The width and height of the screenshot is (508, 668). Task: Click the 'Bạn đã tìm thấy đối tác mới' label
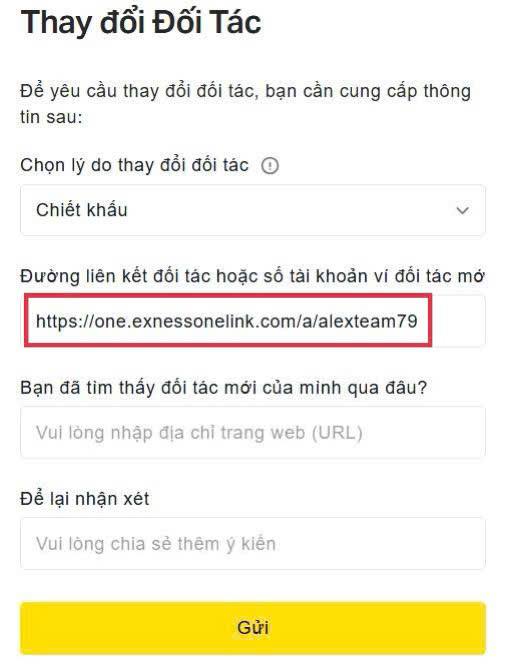coord(223,388)
